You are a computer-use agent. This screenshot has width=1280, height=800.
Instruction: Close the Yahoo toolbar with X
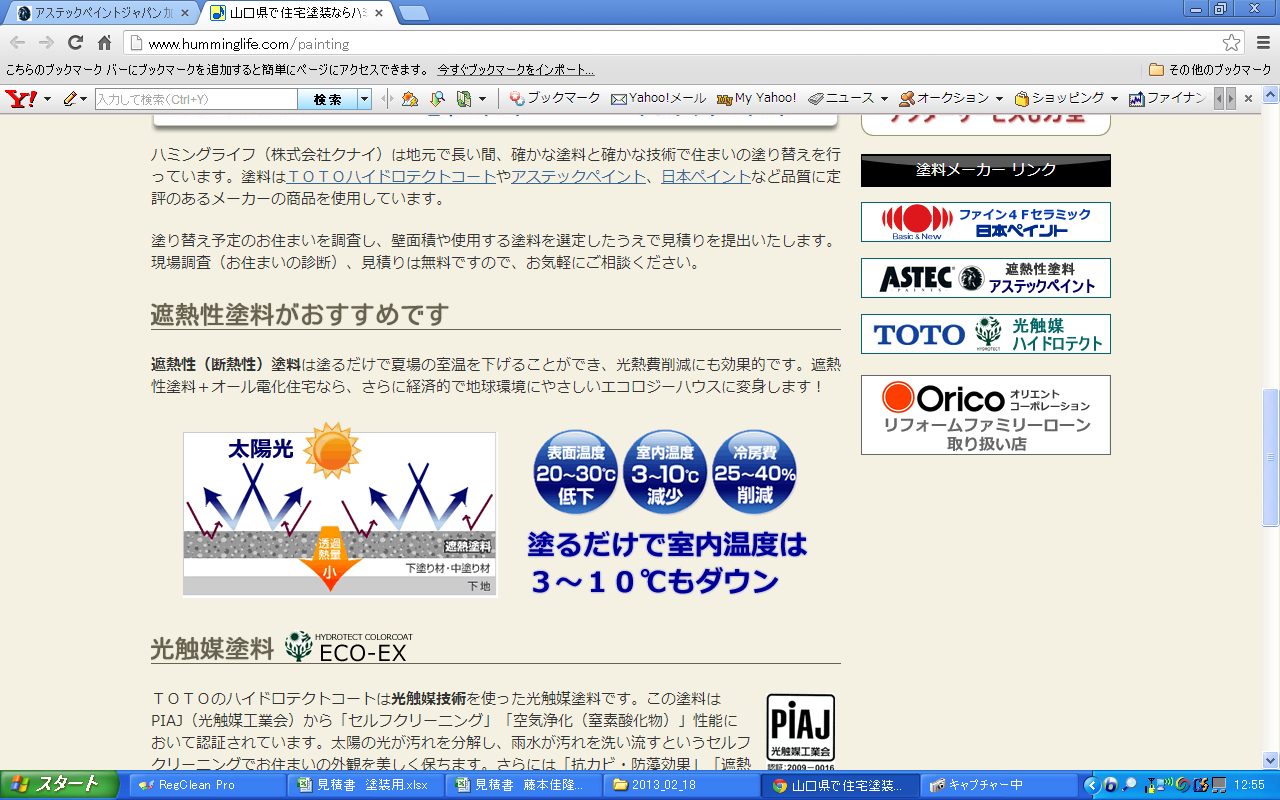pyautogui.click(x=1248, y=98)
